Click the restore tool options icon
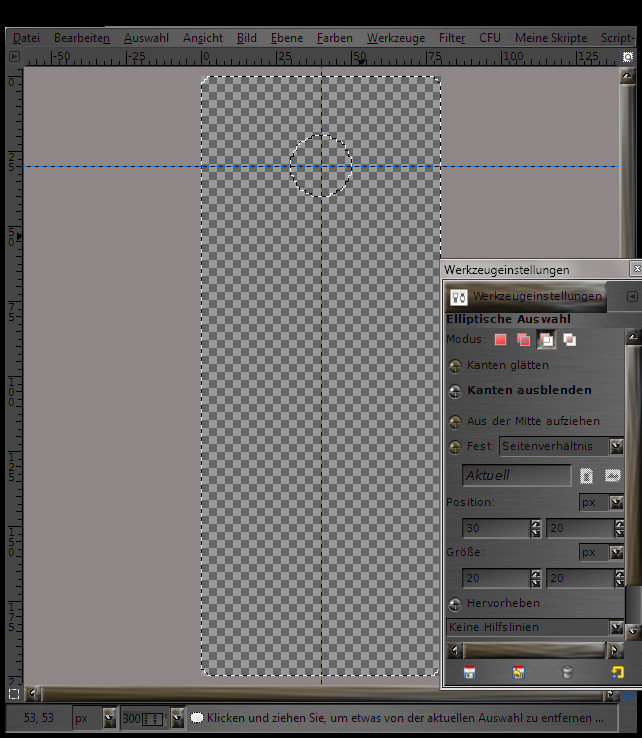The width and height of the screenshot is (642, 738). (x=518, y=672)
